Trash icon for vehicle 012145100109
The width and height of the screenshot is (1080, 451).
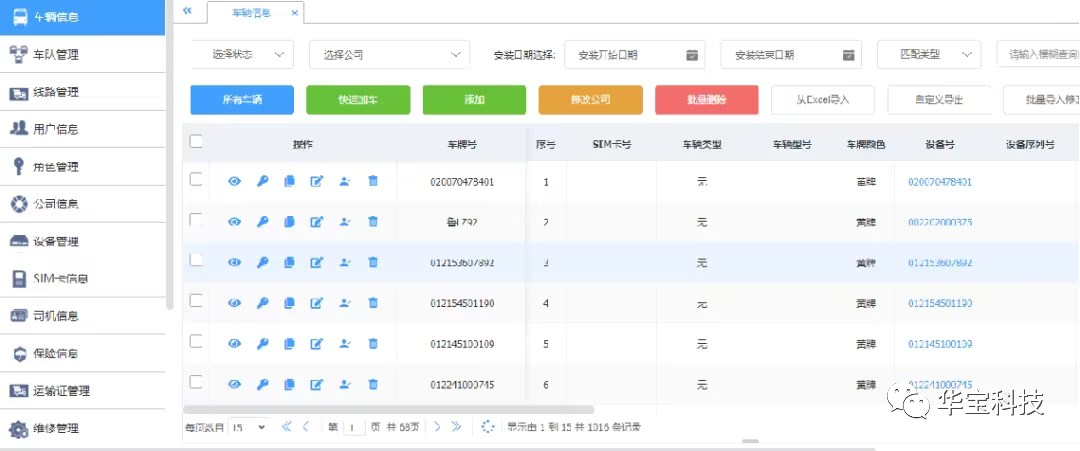373,344
